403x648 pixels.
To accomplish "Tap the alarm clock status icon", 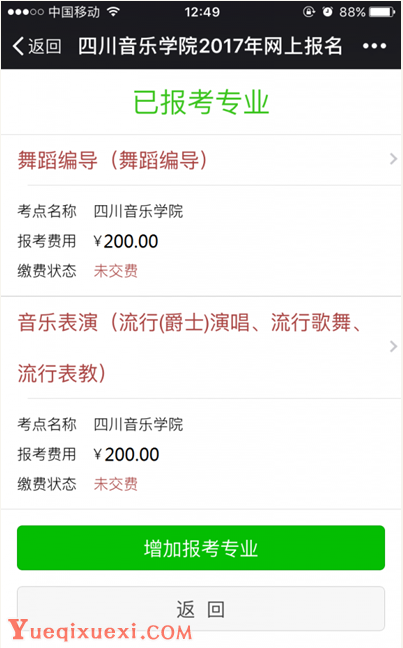I will pyautogui.click(x=327, y=12).
